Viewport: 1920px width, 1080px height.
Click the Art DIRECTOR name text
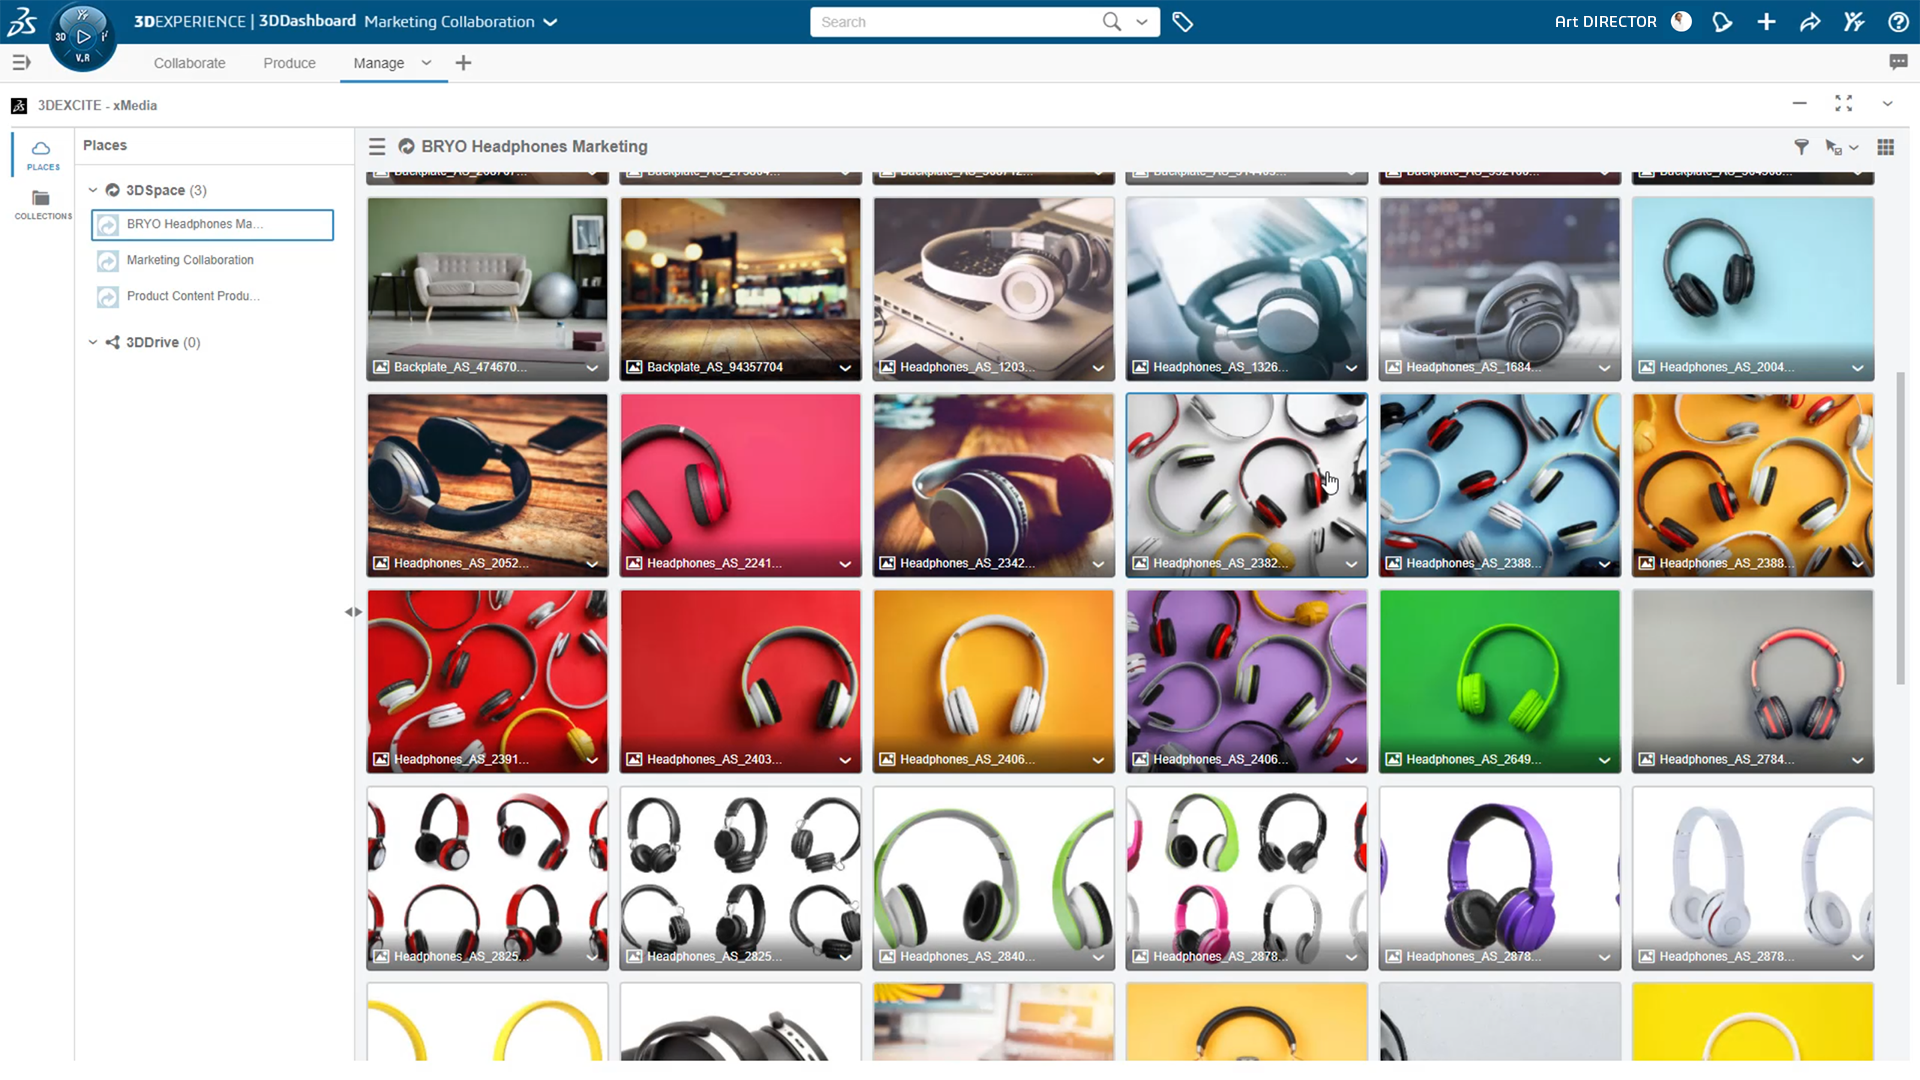coord(1605,22)
